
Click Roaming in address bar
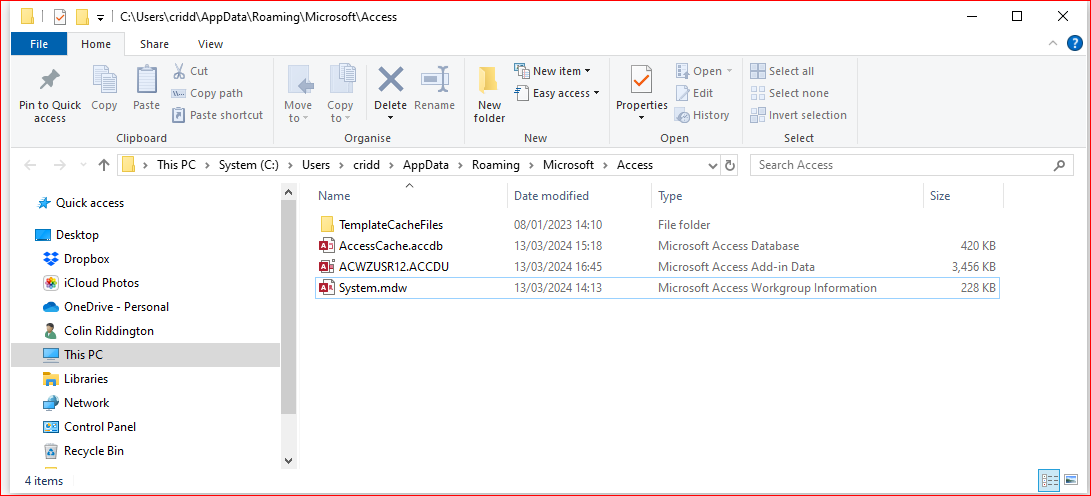click(x=496, y=165)
